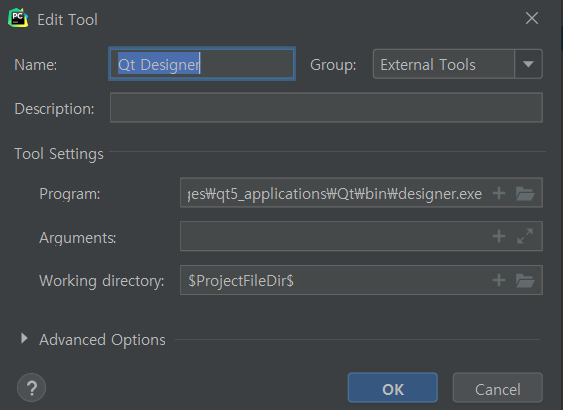Close the Edit Tool dialog

click(x=532, y=18)
